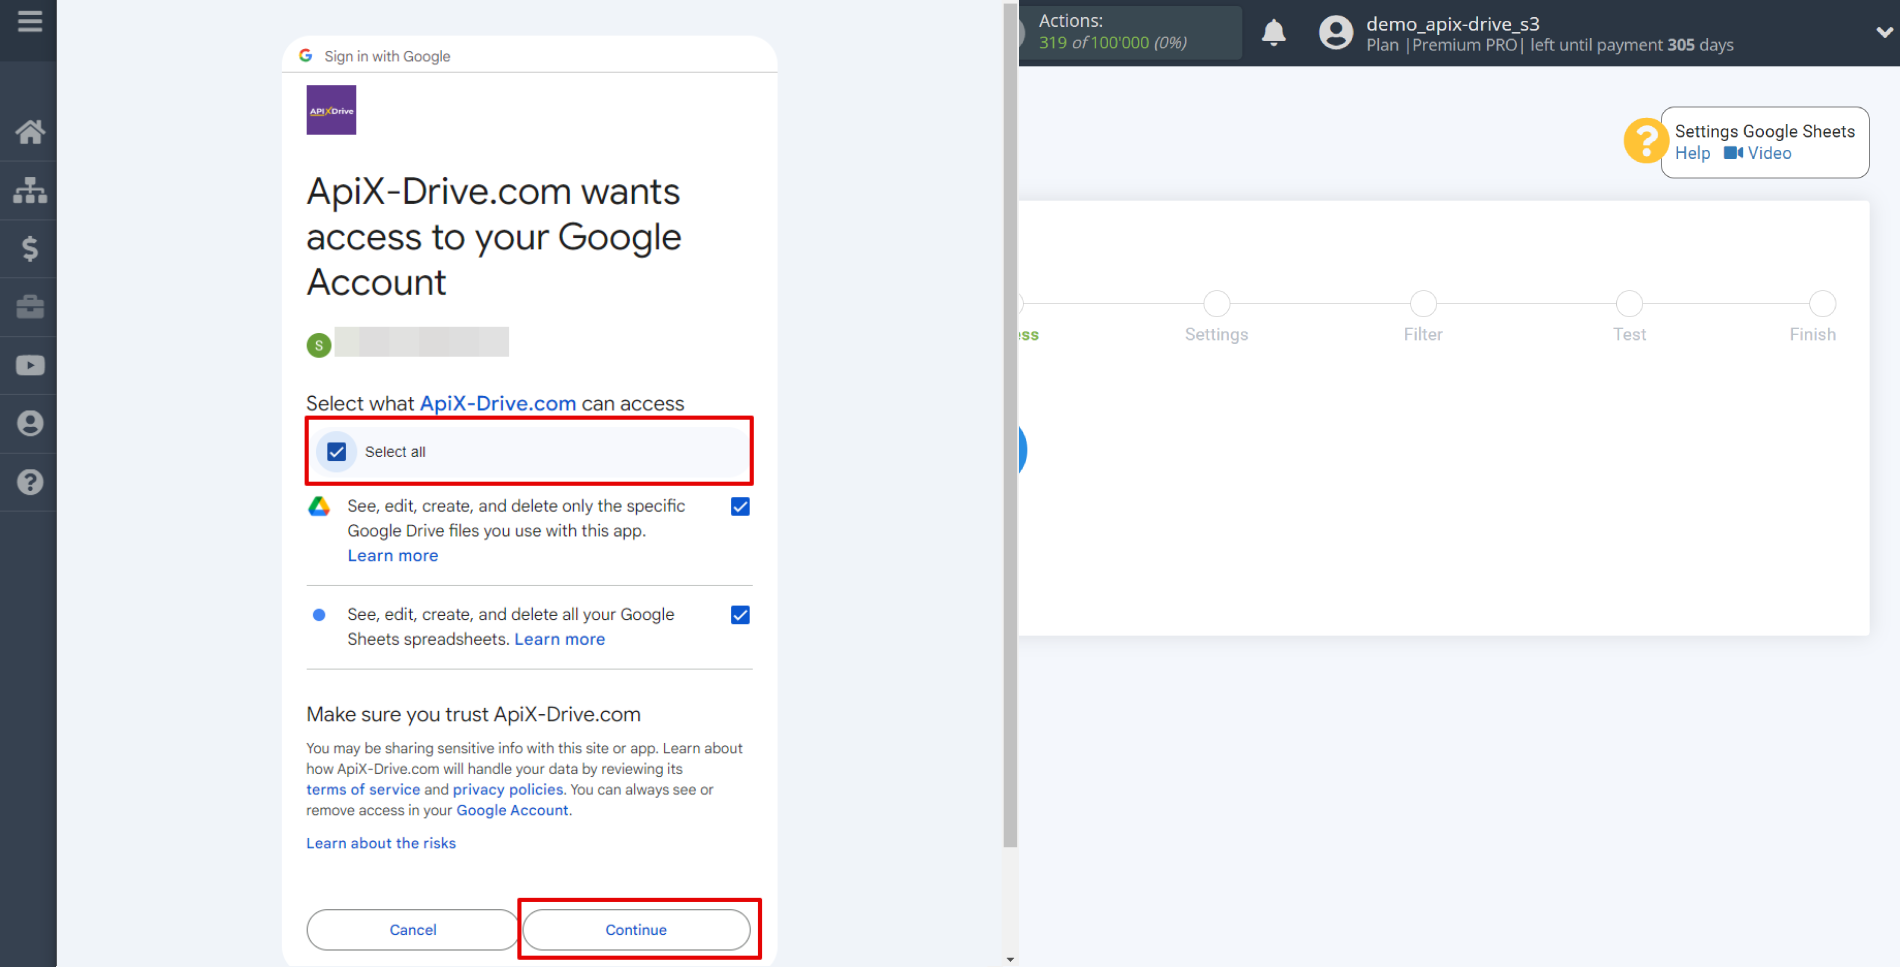Click the yellow question mark help badge

[x=1645, y=141]
